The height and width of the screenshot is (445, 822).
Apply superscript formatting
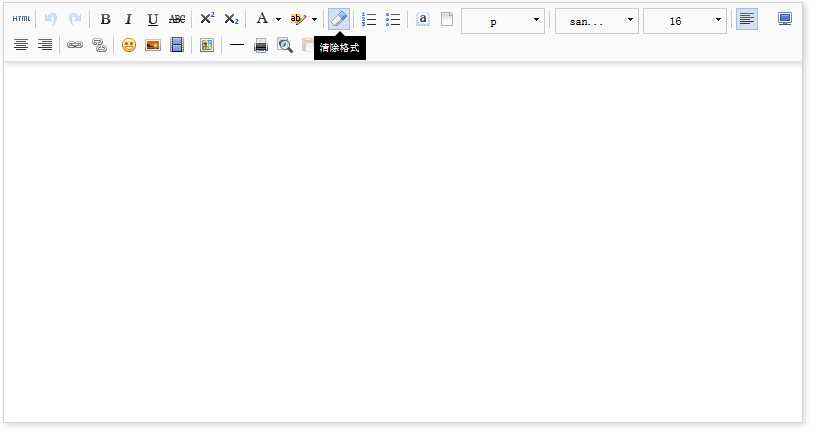(207, 19)
